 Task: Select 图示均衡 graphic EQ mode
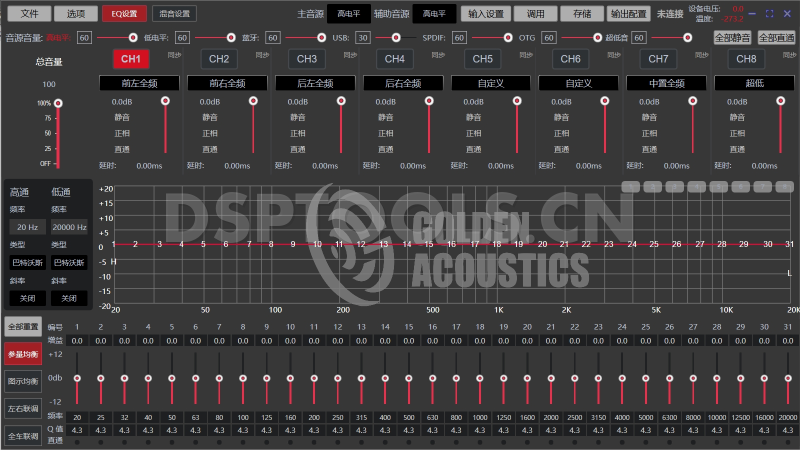pyautogui.click(x=23, y=381)
